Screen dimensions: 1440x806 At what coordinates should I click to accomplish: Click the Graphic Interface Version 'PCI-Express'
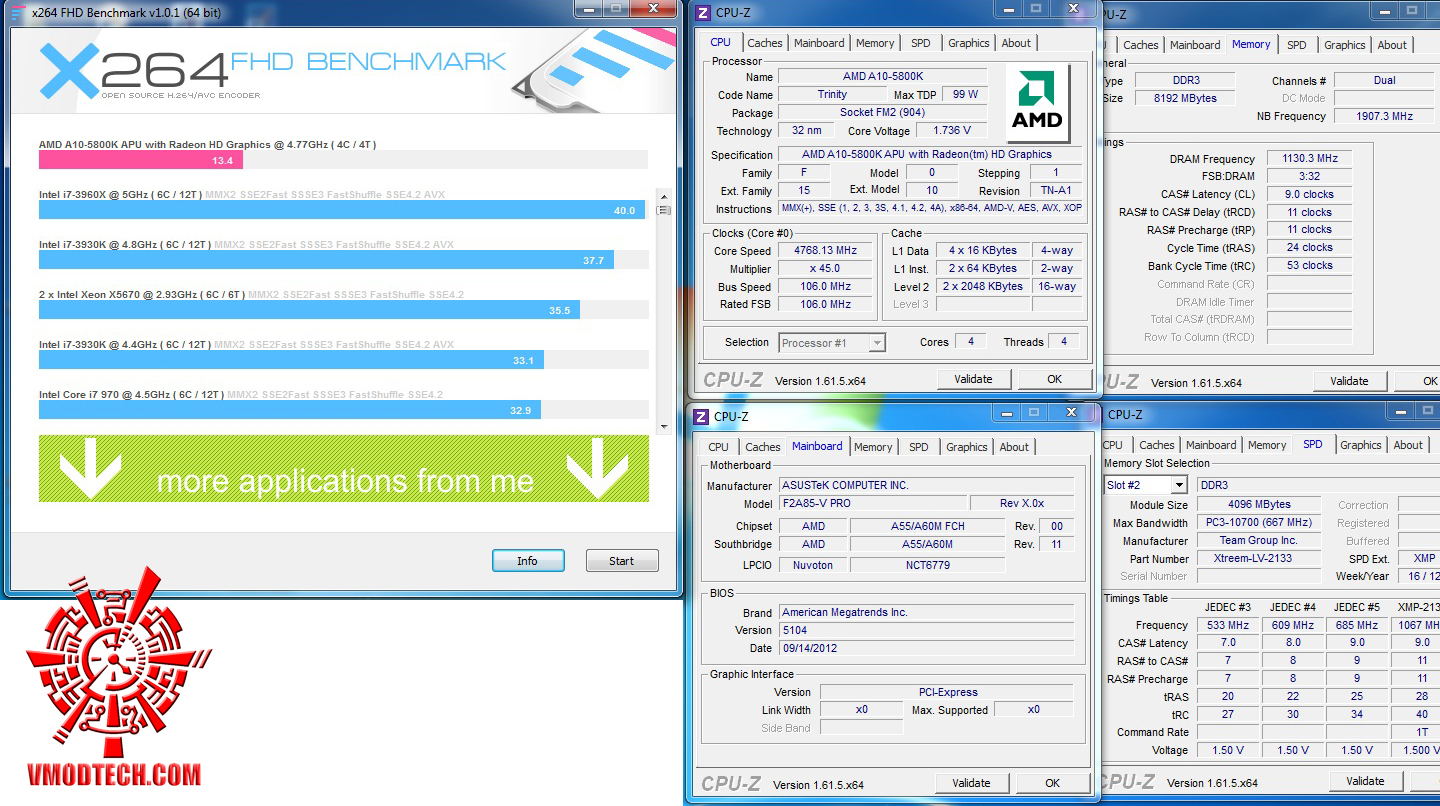pyautogui.click(x=947, y=692)
